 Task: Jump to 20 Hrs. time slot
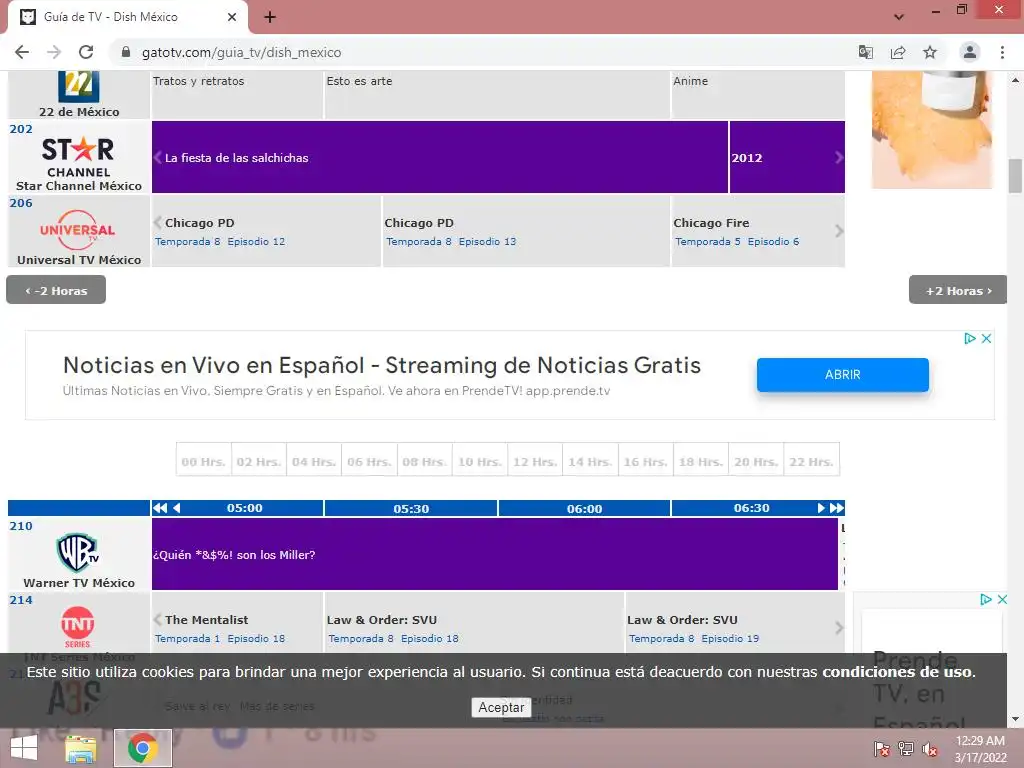pyautogui.click(x=756, y=462)
